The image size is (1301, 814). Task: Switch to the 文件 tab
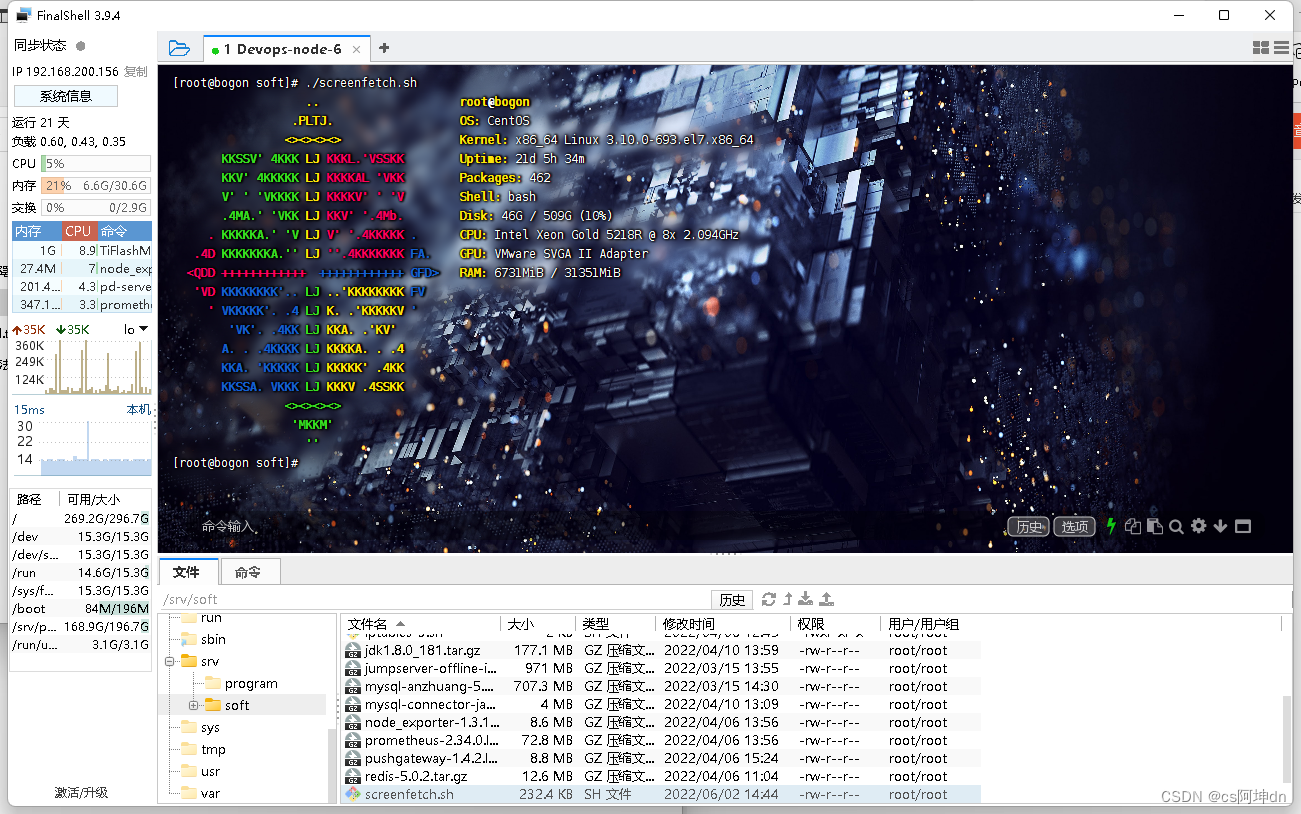[x=186, y=572]
